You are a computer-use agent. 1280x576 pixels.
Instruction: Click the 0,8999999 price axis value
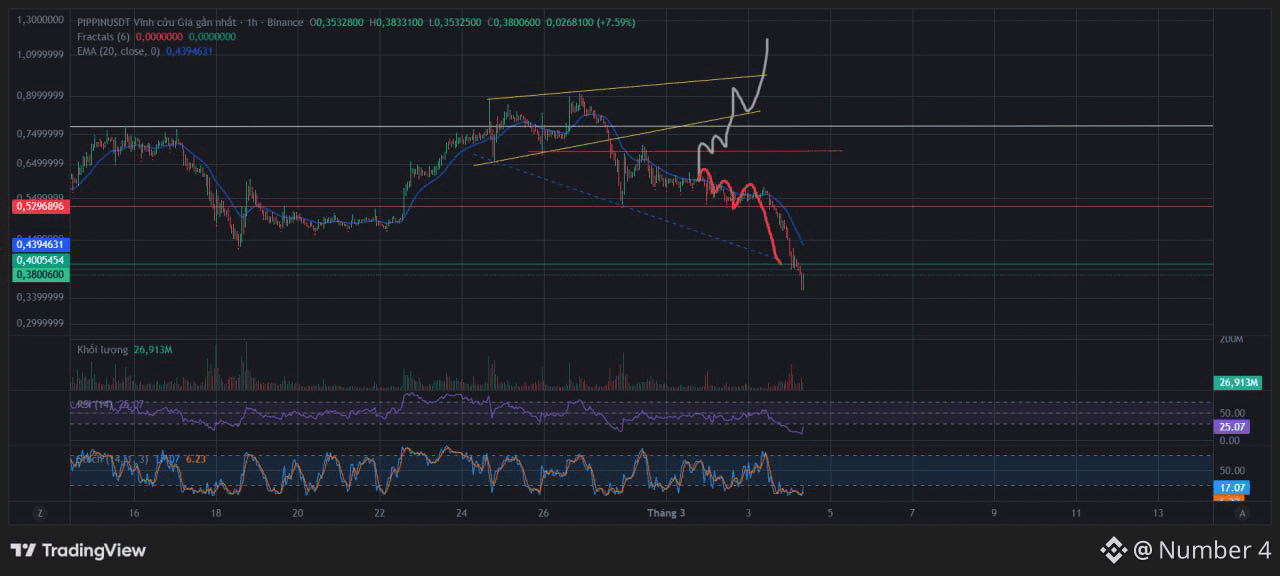[x=41, y=96]
